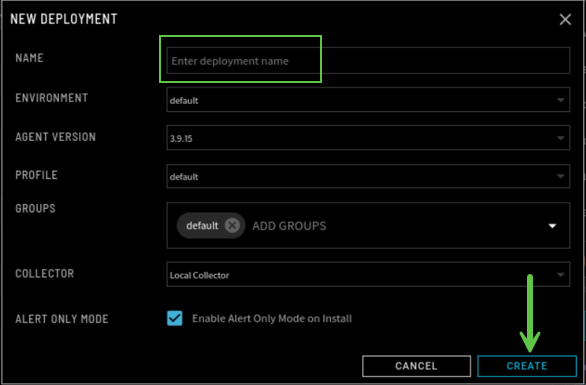Open the Profile dropdown
586x385 pixels.
point(368,176)
